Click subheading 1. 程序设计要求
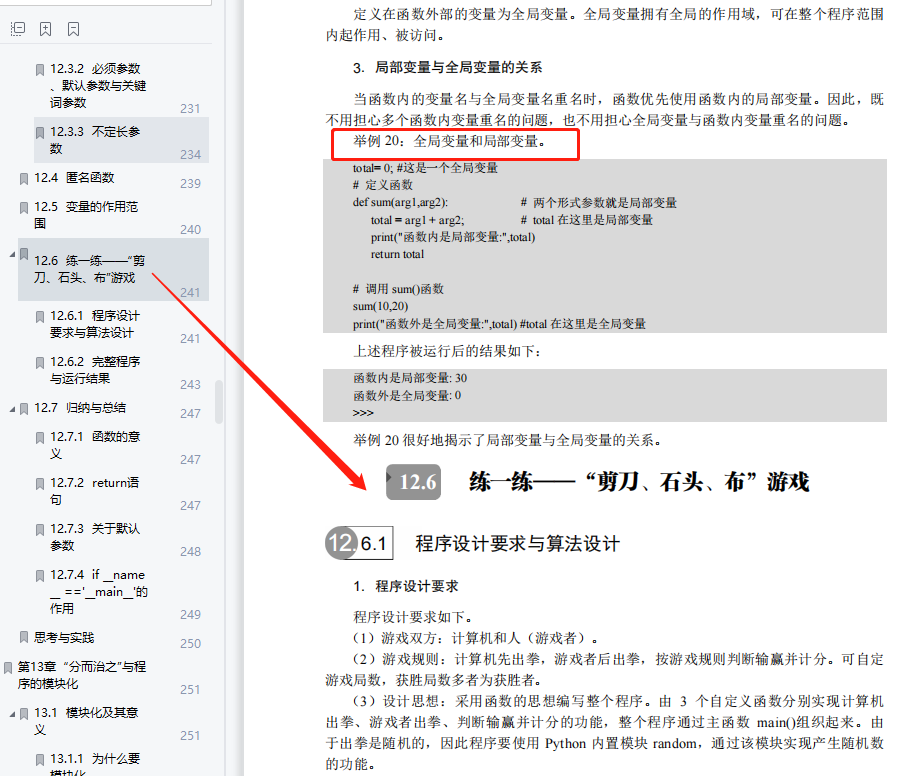 (x=405, y=586)
